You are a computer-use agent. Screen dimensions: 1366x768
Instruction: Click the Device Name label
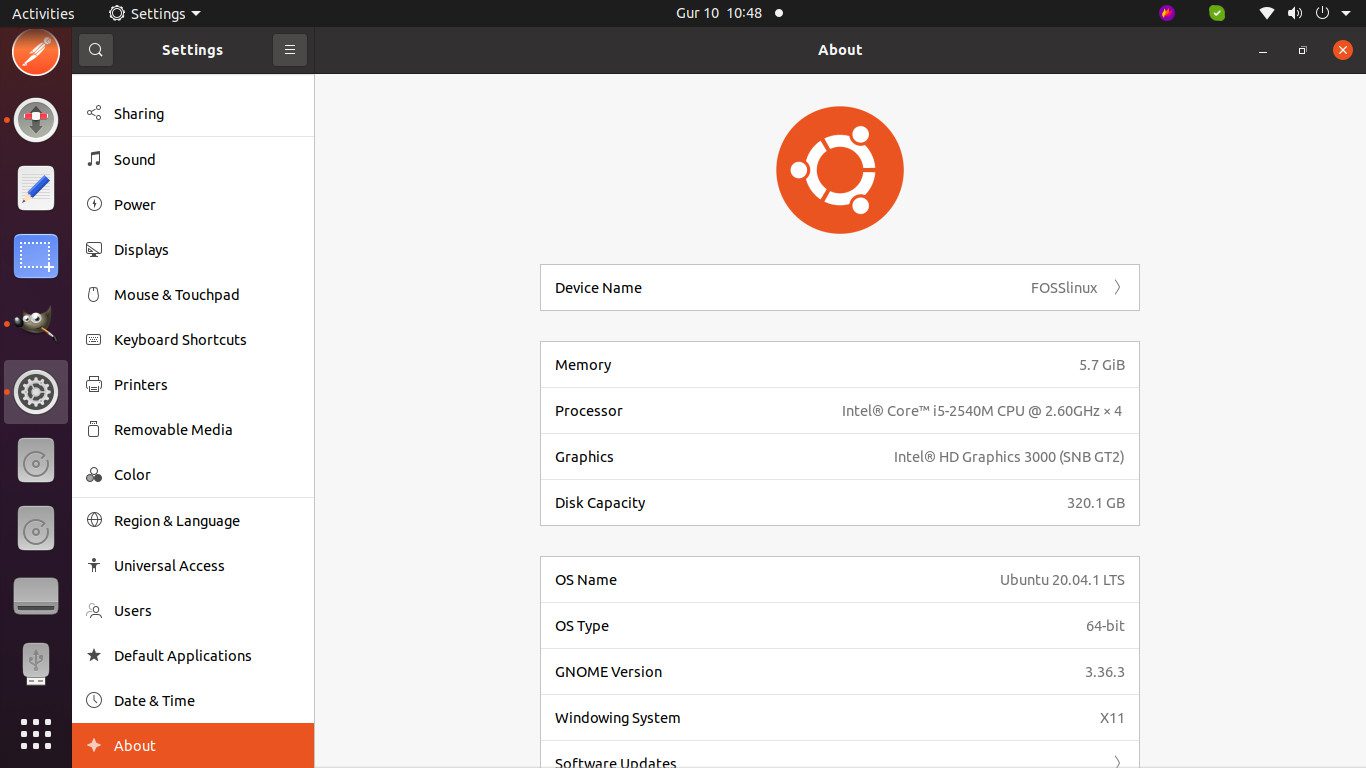click(598, 287)
